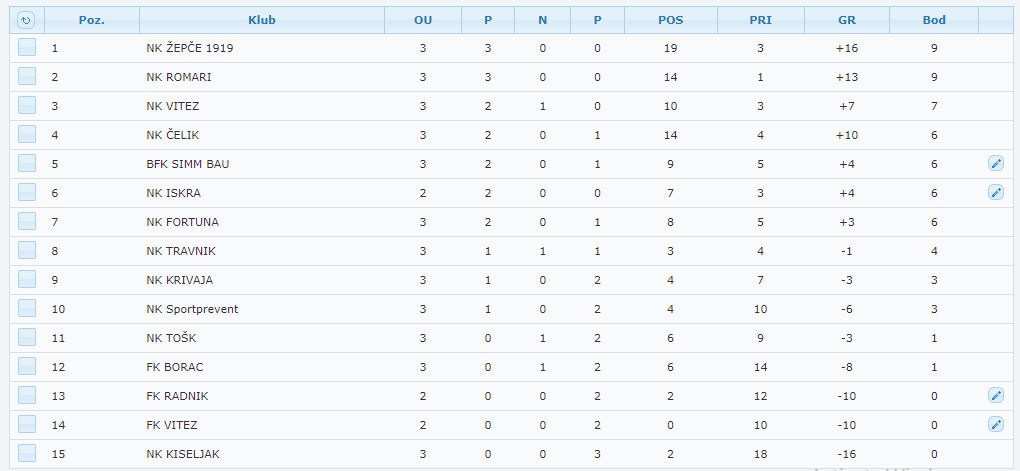Viewport: 1020px width, 471px height.
Task: Check the box next to NK ČELIK
Action: pos(27,134)
